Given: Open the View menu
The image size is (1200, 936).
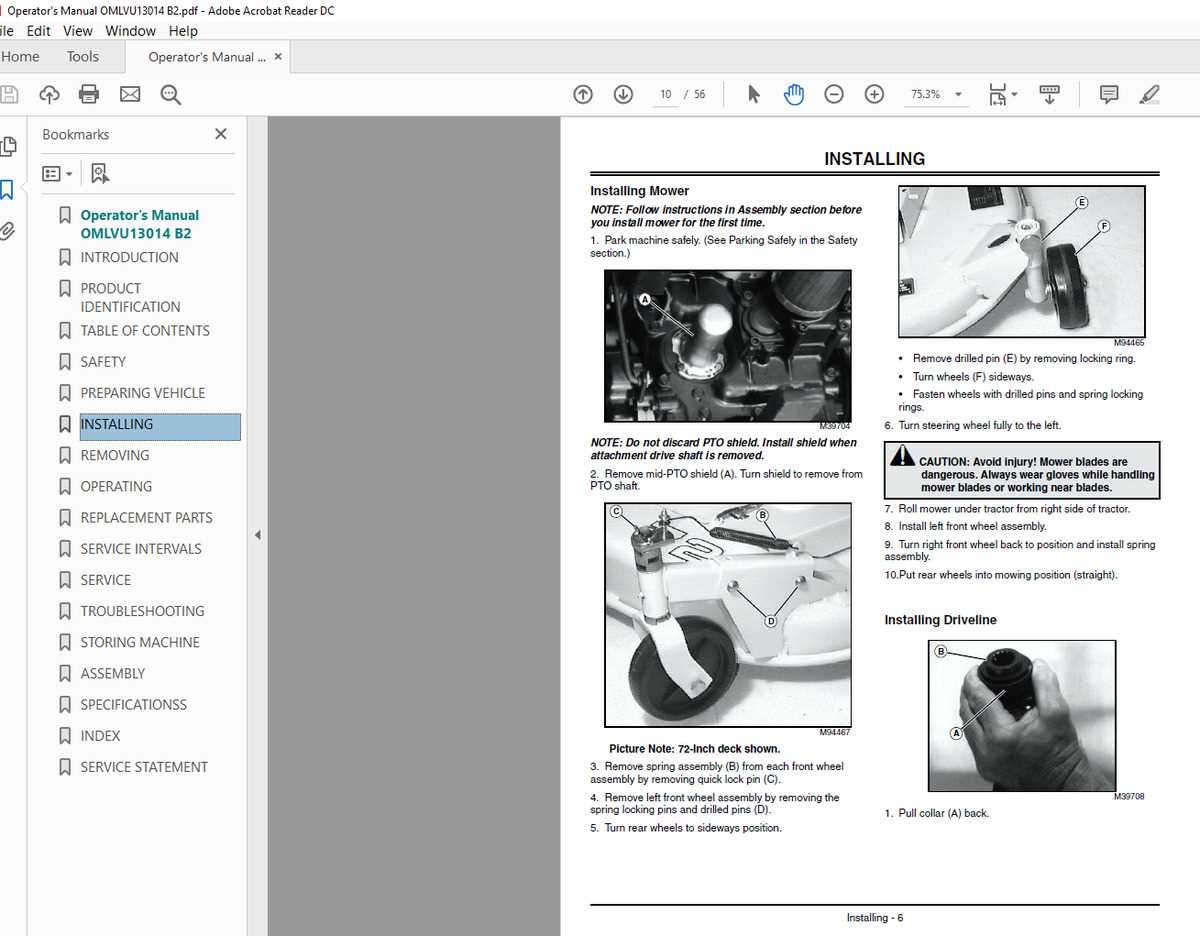Looking at the screenshot, I should [78, 31].
